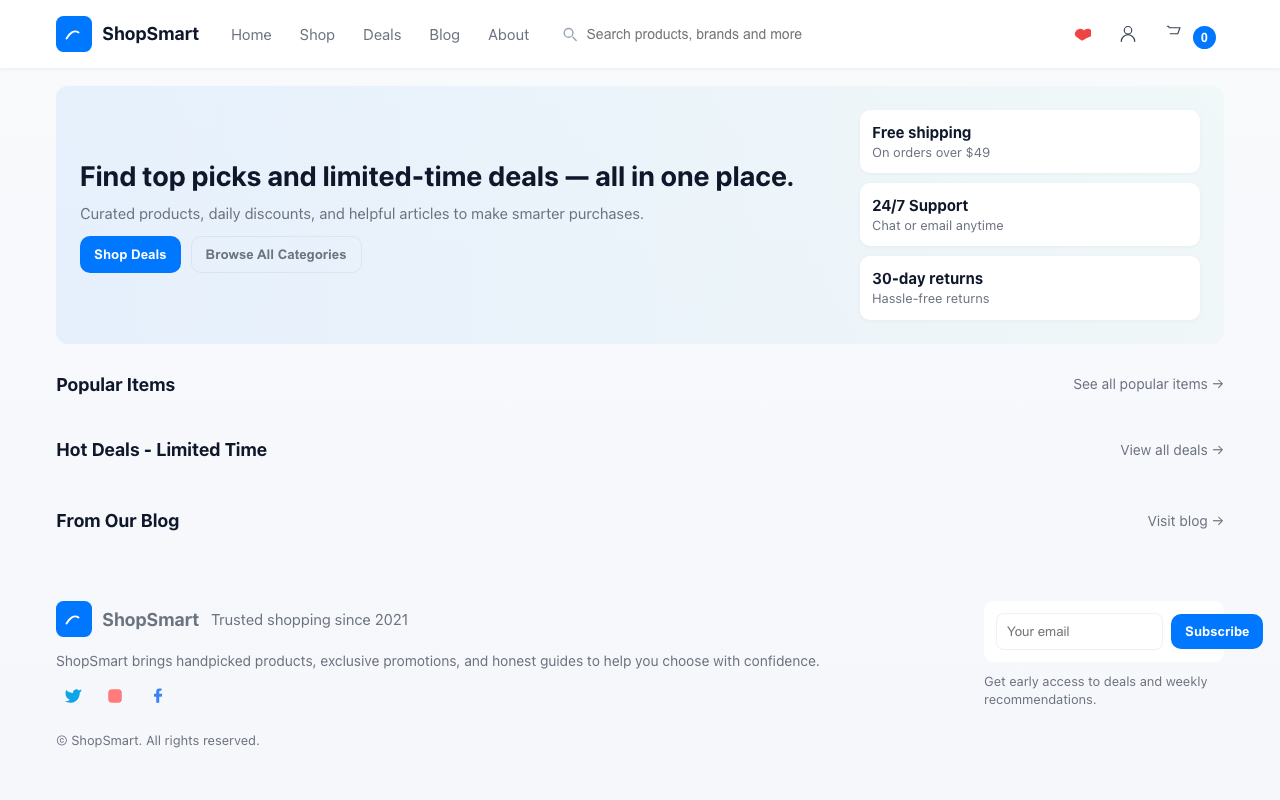The height and width of the screenshot is (800, 1280).
Task: Open the Visit blog link
Action: (x=1184, y=520)
